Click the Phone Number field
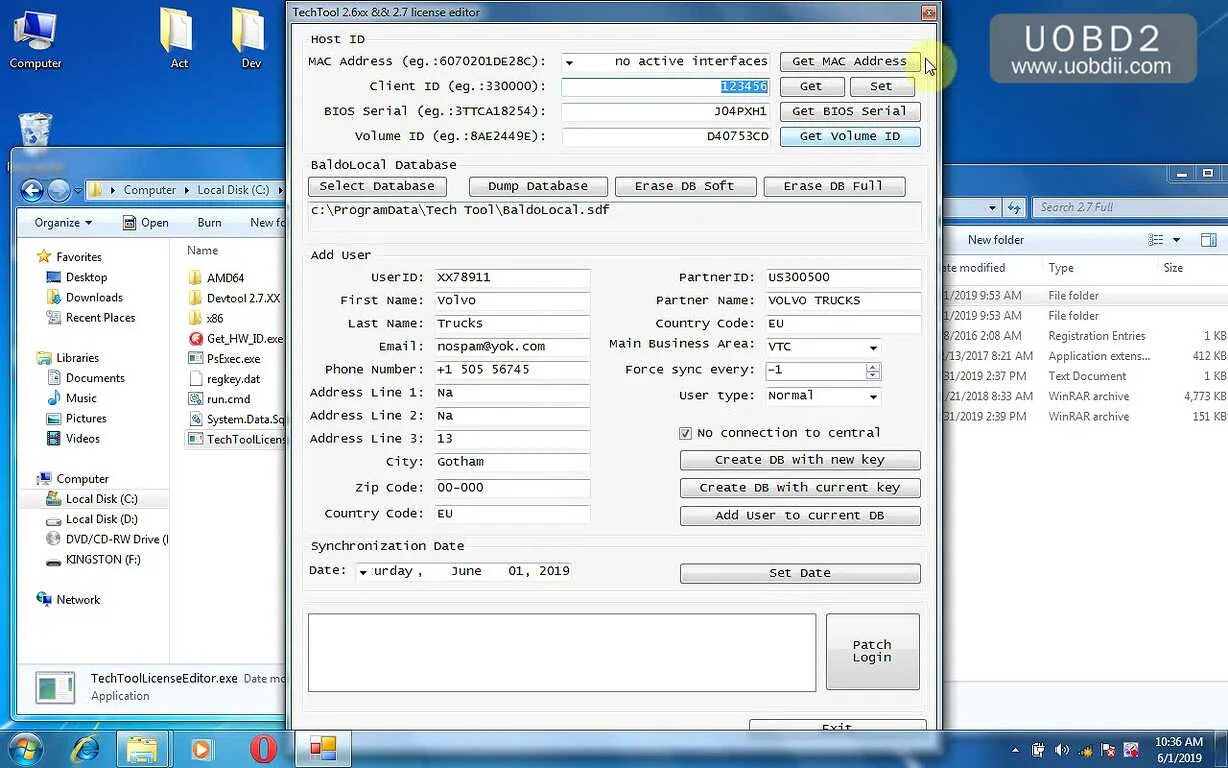Screen dimensions: 1228x768 [x=512, y=370]
